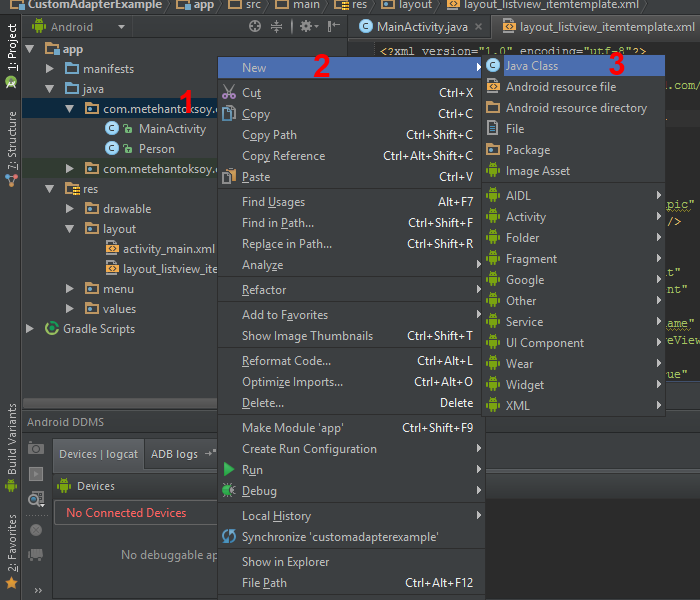
Task: Click the scroll-from-source target icon
Action: coord(254,27)
